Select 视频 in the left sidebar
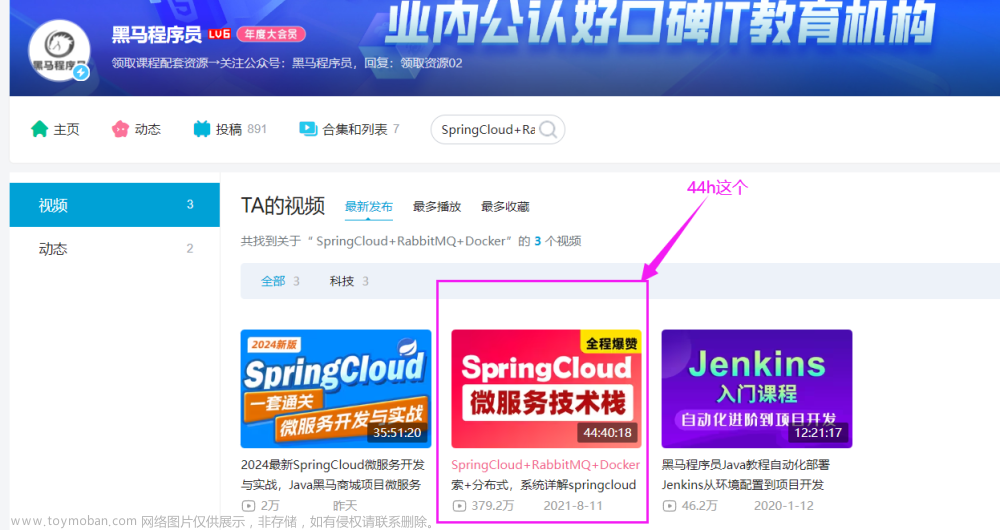Image resolution: width=1000 pixels, height=530 pixels. 115,205
